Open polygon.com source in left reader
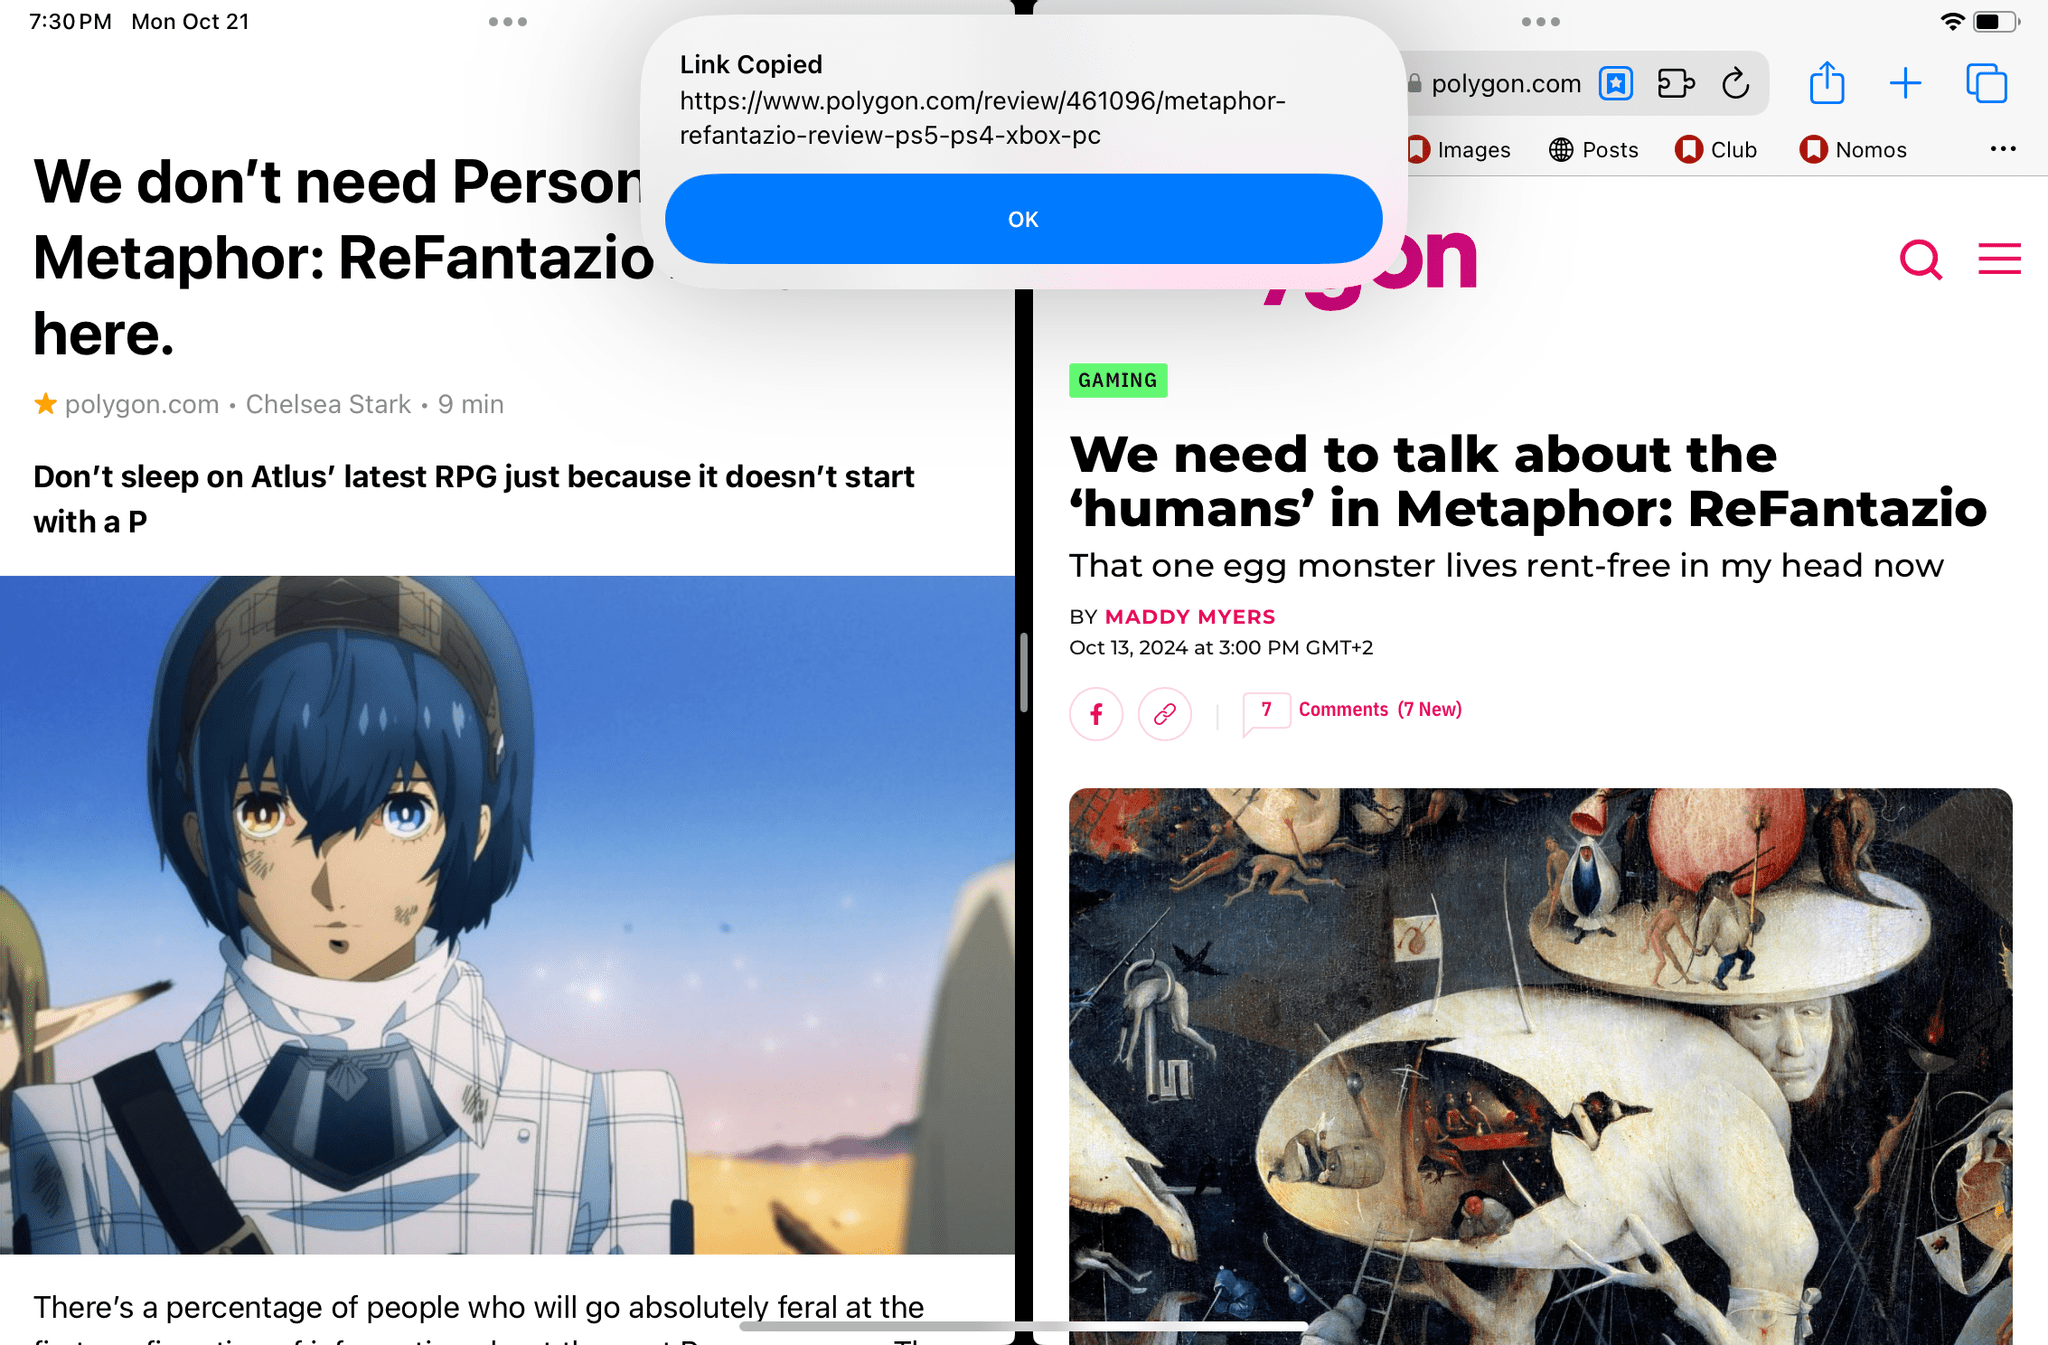The width and height of the screenshot is (2048, 1345). (142, 404)
